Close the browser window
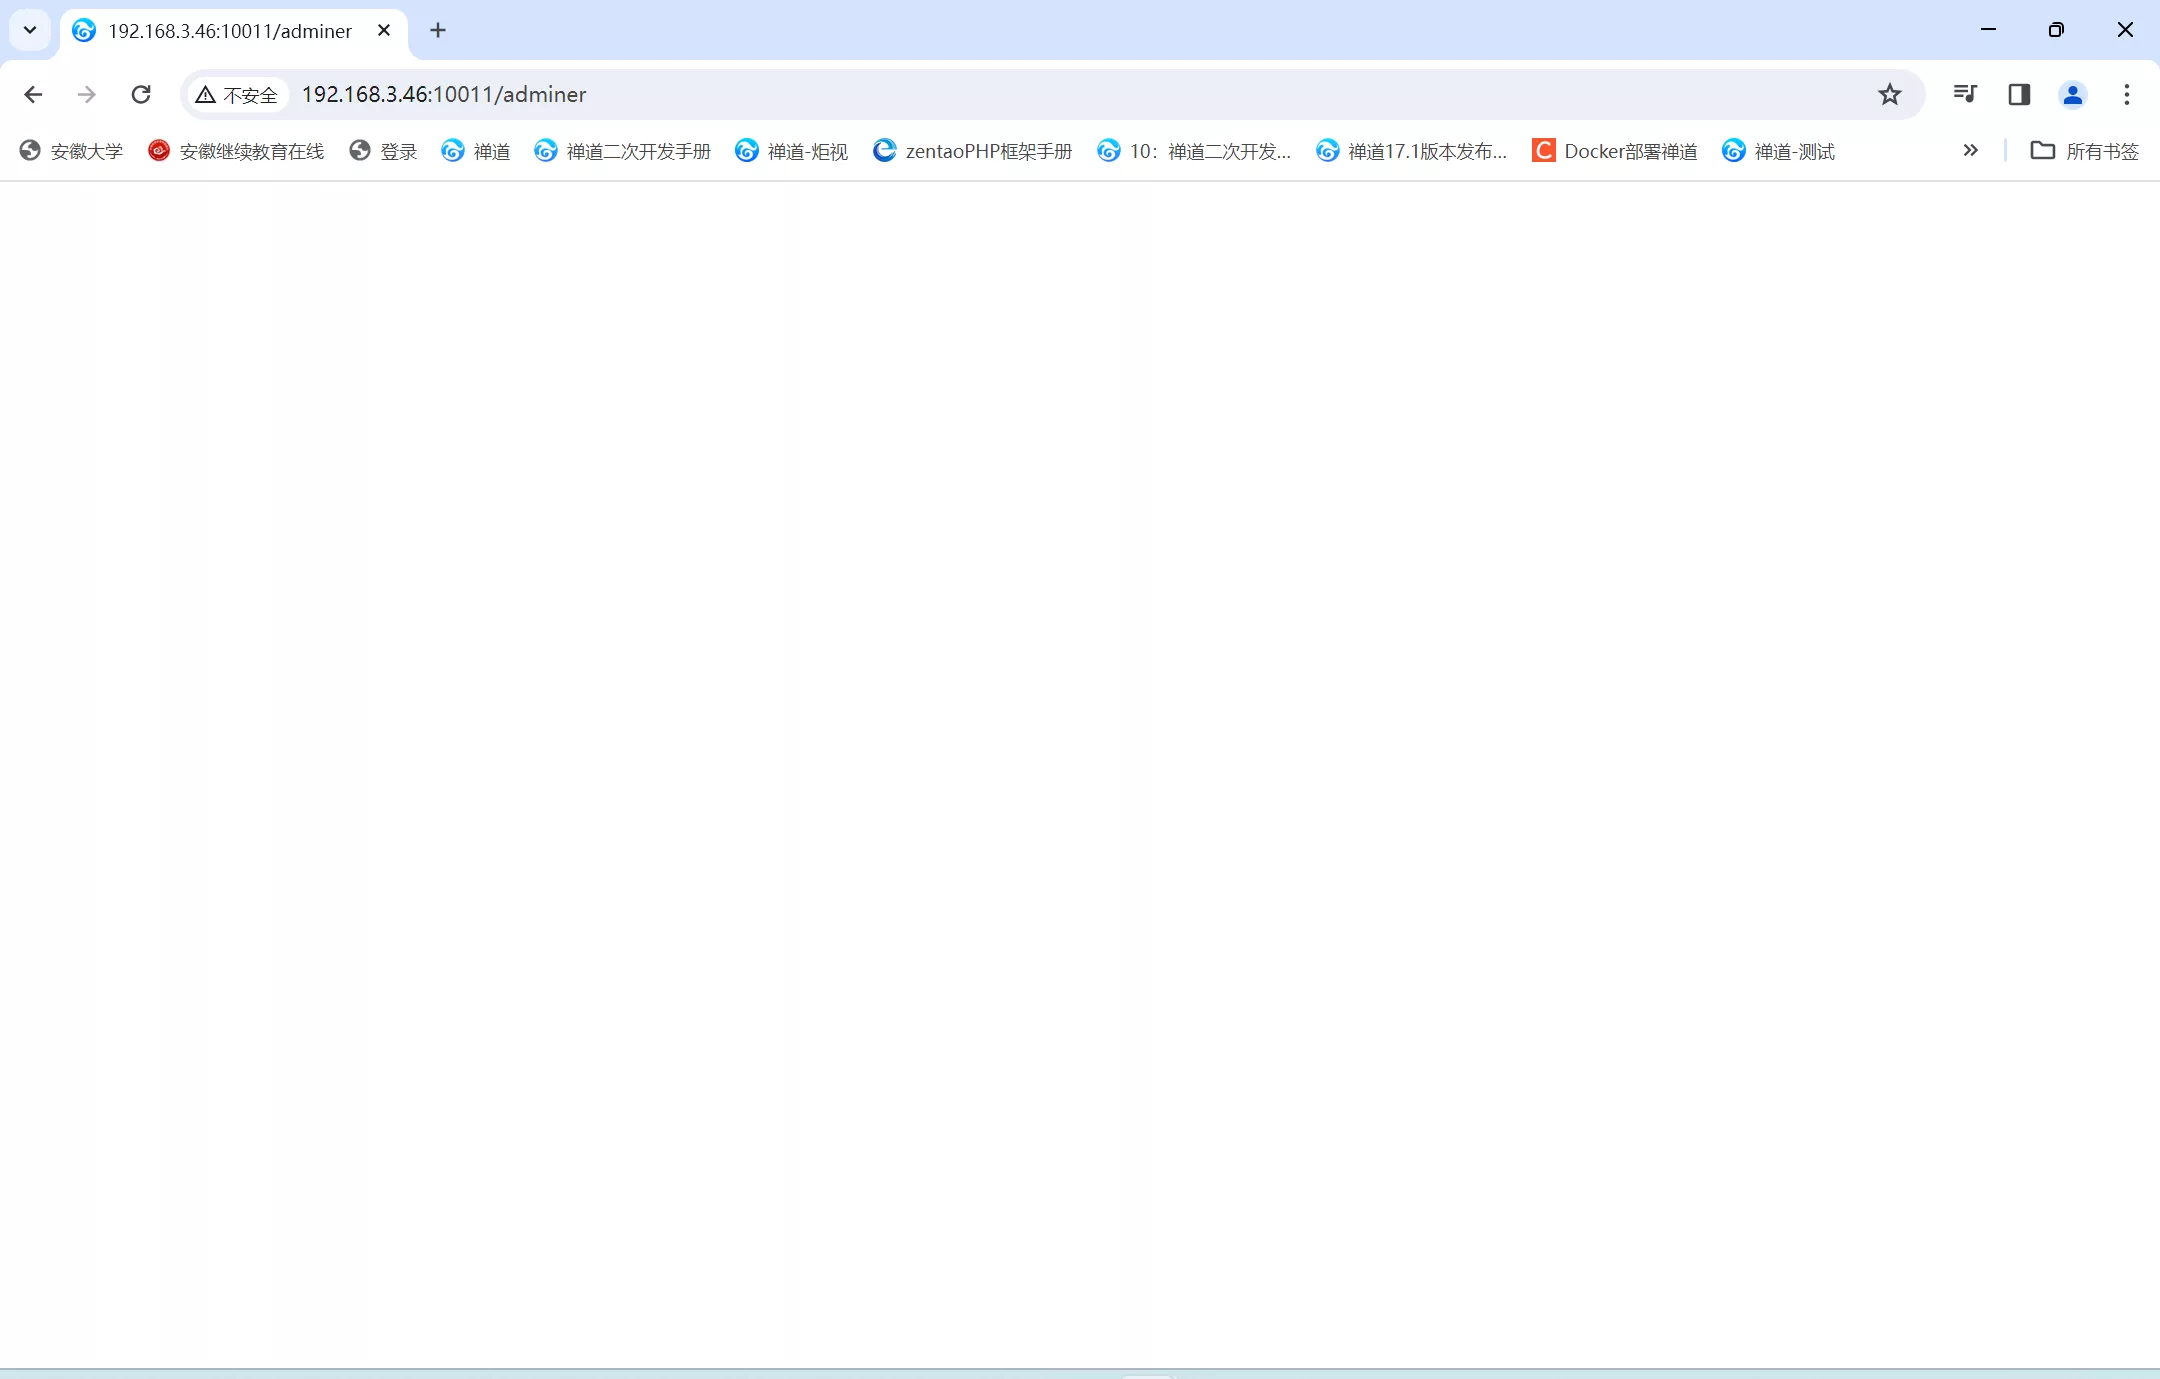This screenshot has height=1379, width=2160. (x=2125, y=30)
